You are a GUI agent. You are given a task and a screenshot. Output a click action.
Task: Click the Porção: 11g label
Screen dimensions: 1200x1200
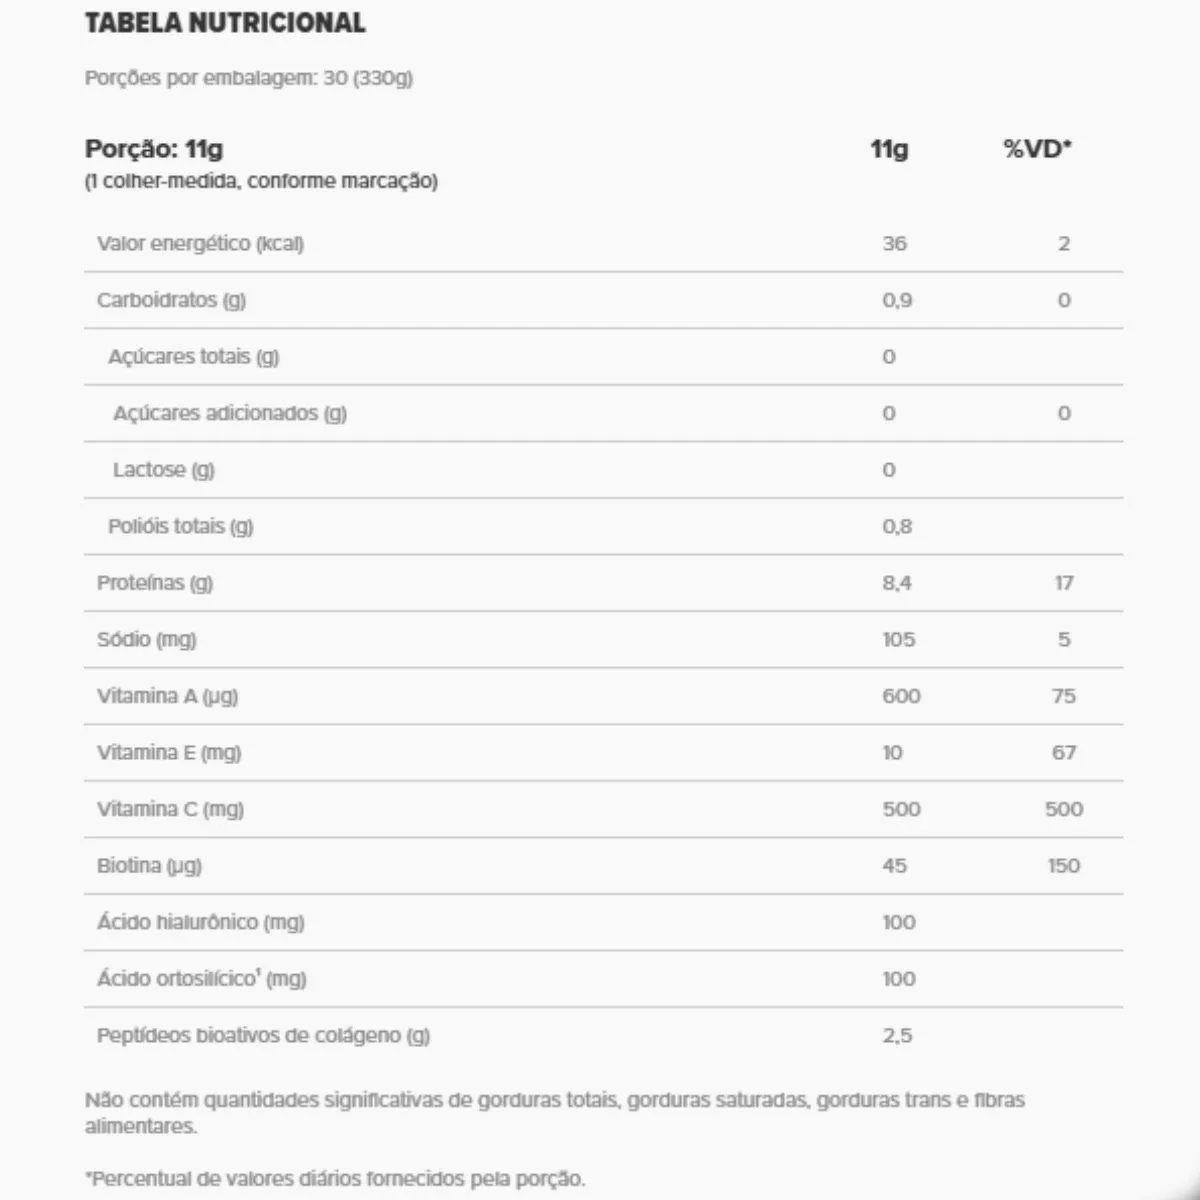click(x=154, y=149)
